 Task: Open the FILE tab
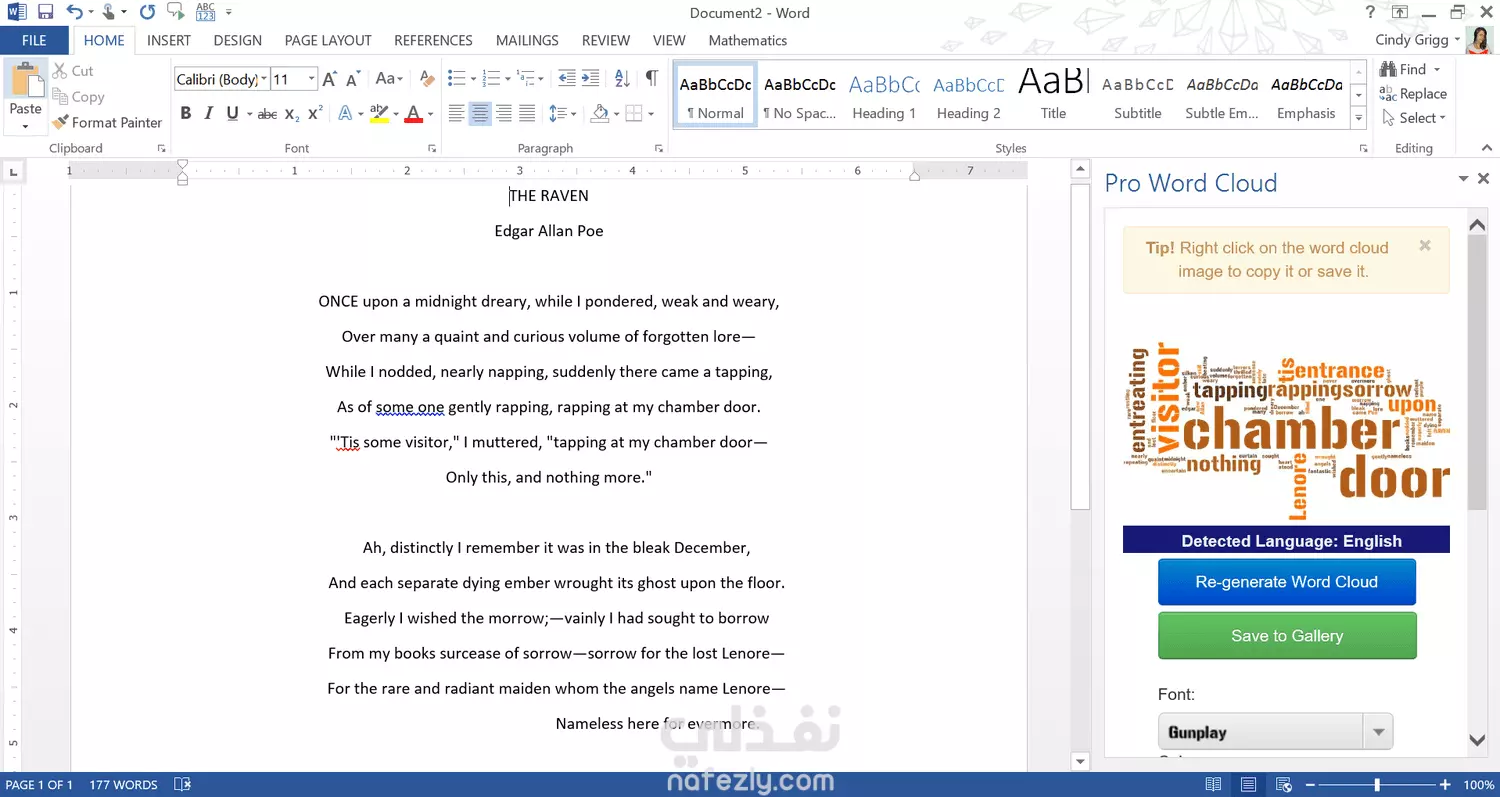(34, 40)
